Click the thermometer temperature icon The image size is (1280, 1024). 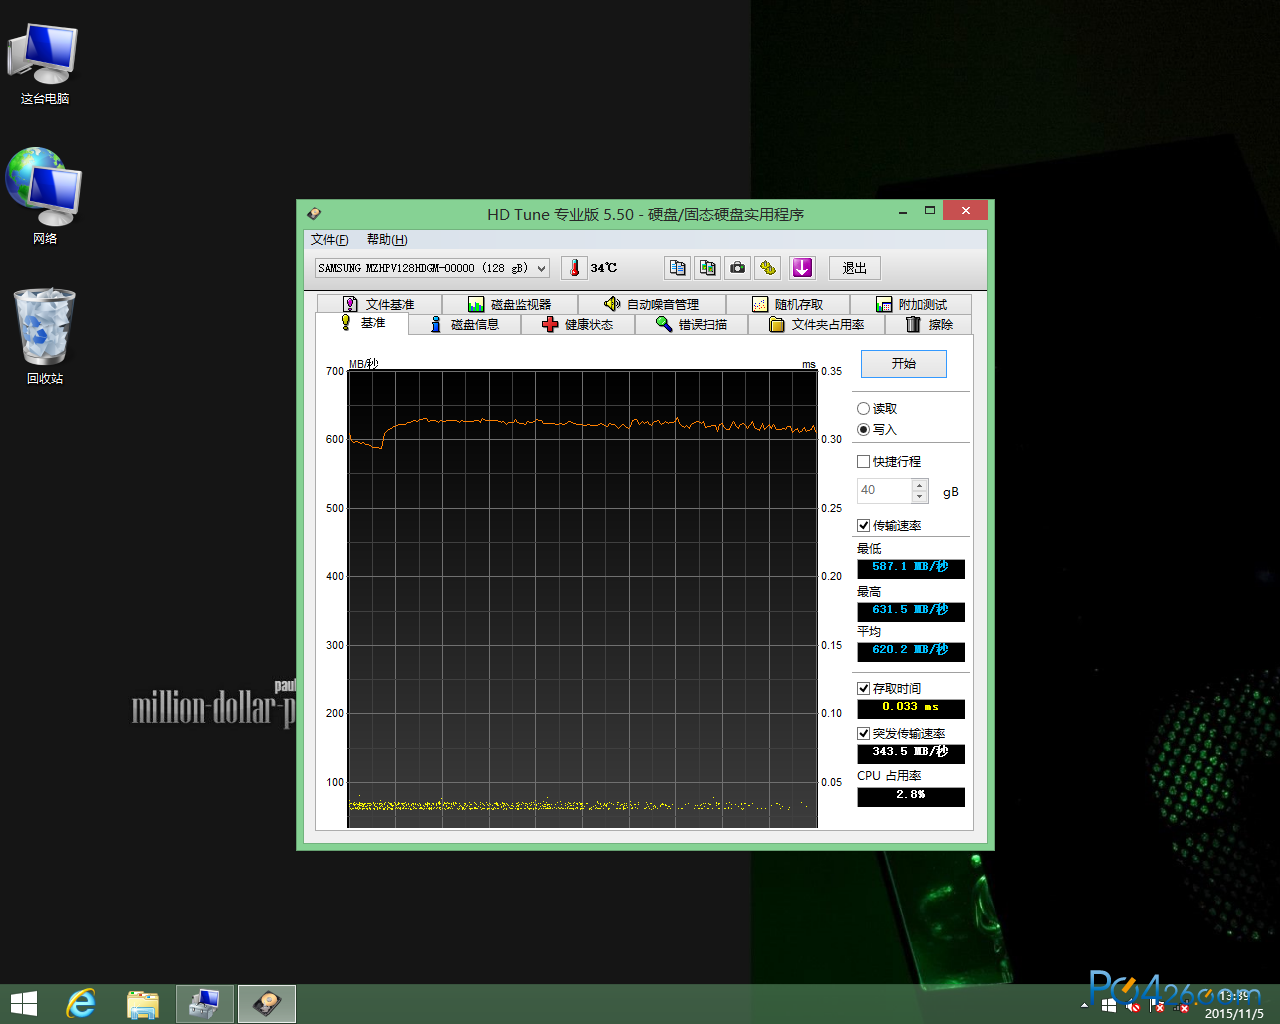point(574,268)
